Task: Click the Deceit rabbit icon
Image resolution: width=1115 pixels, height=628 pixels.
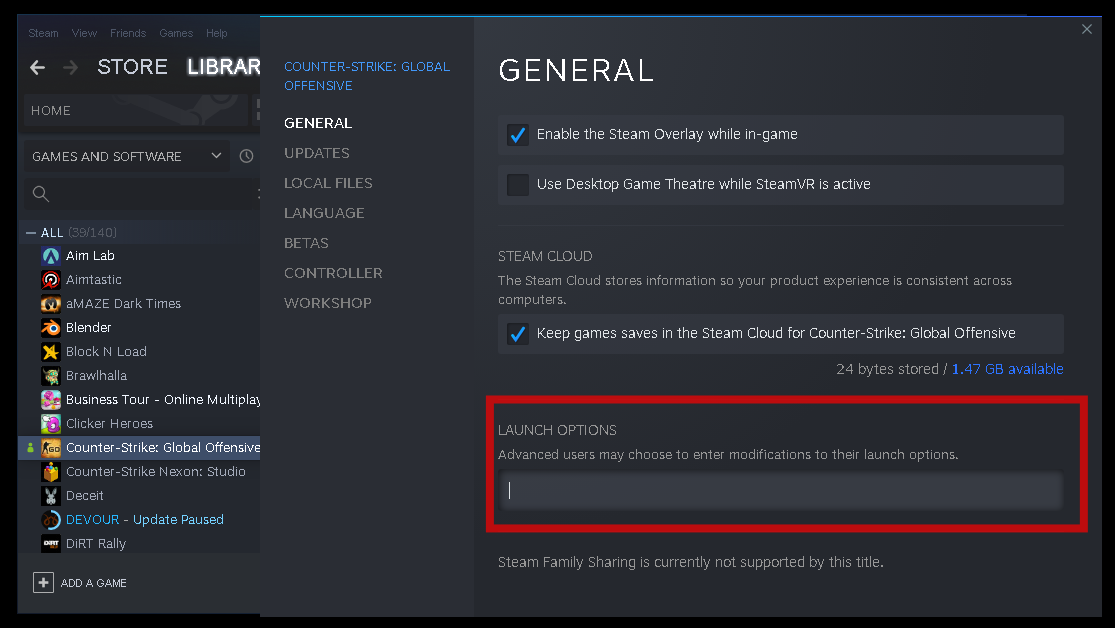Action: [51, 496]
